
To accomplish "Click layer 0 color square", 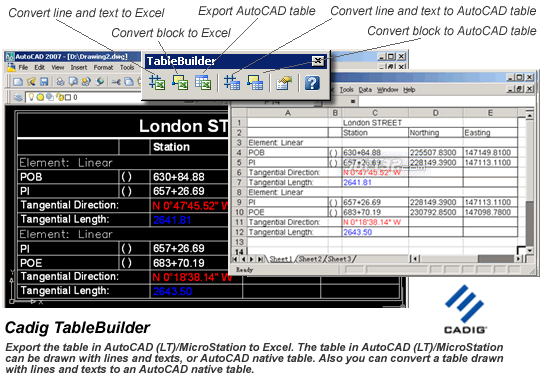I will pos(68,97).
